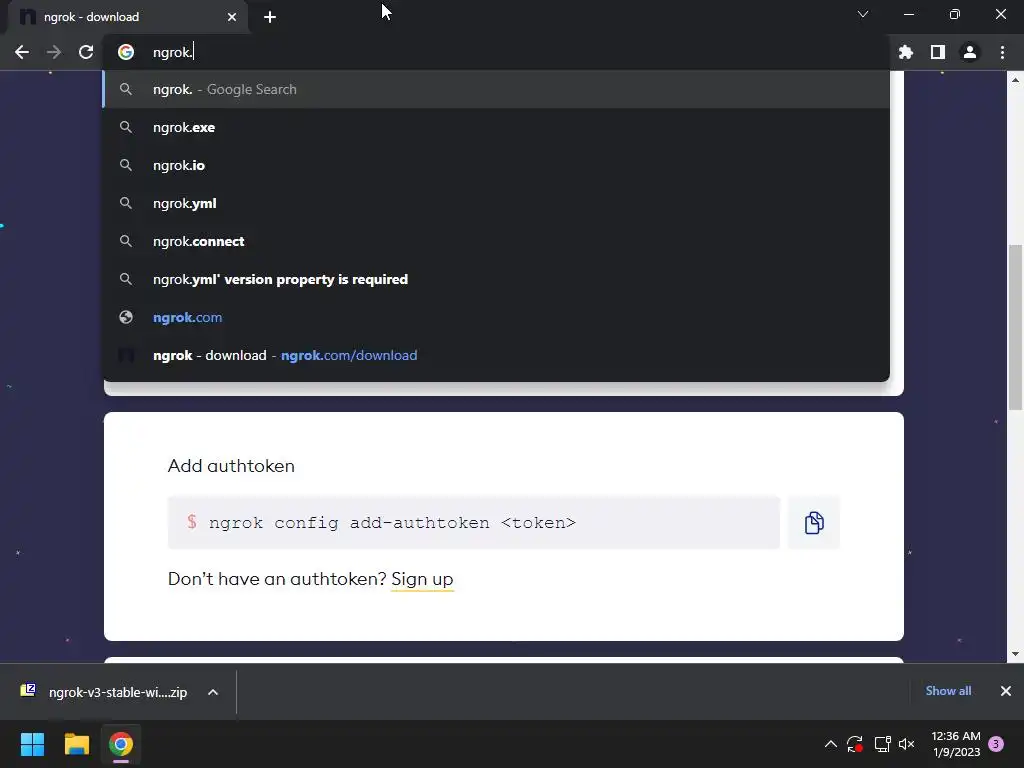Click search icon next to ngrok.exe
Viewport: 1024px width, 768px height.
(126, 127)
